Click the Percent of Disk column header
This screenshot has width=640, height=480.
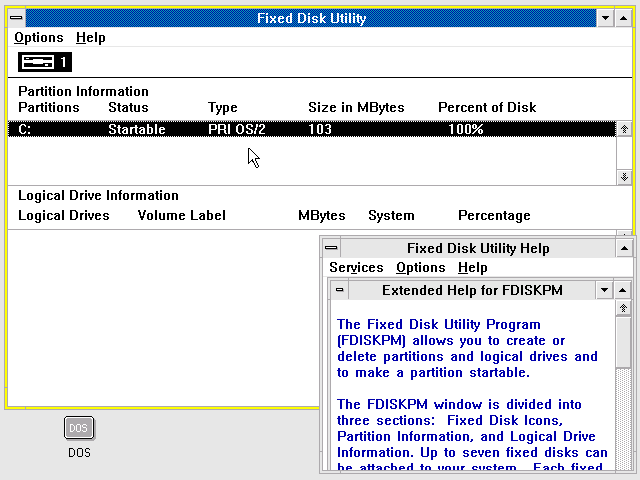pos(487,107)
